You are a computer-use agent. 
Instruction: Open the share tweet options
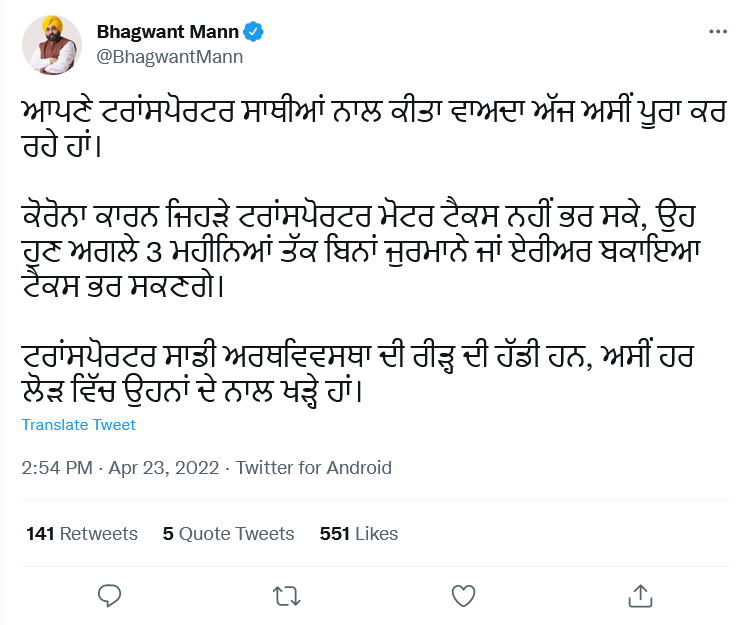coord(638,596)
